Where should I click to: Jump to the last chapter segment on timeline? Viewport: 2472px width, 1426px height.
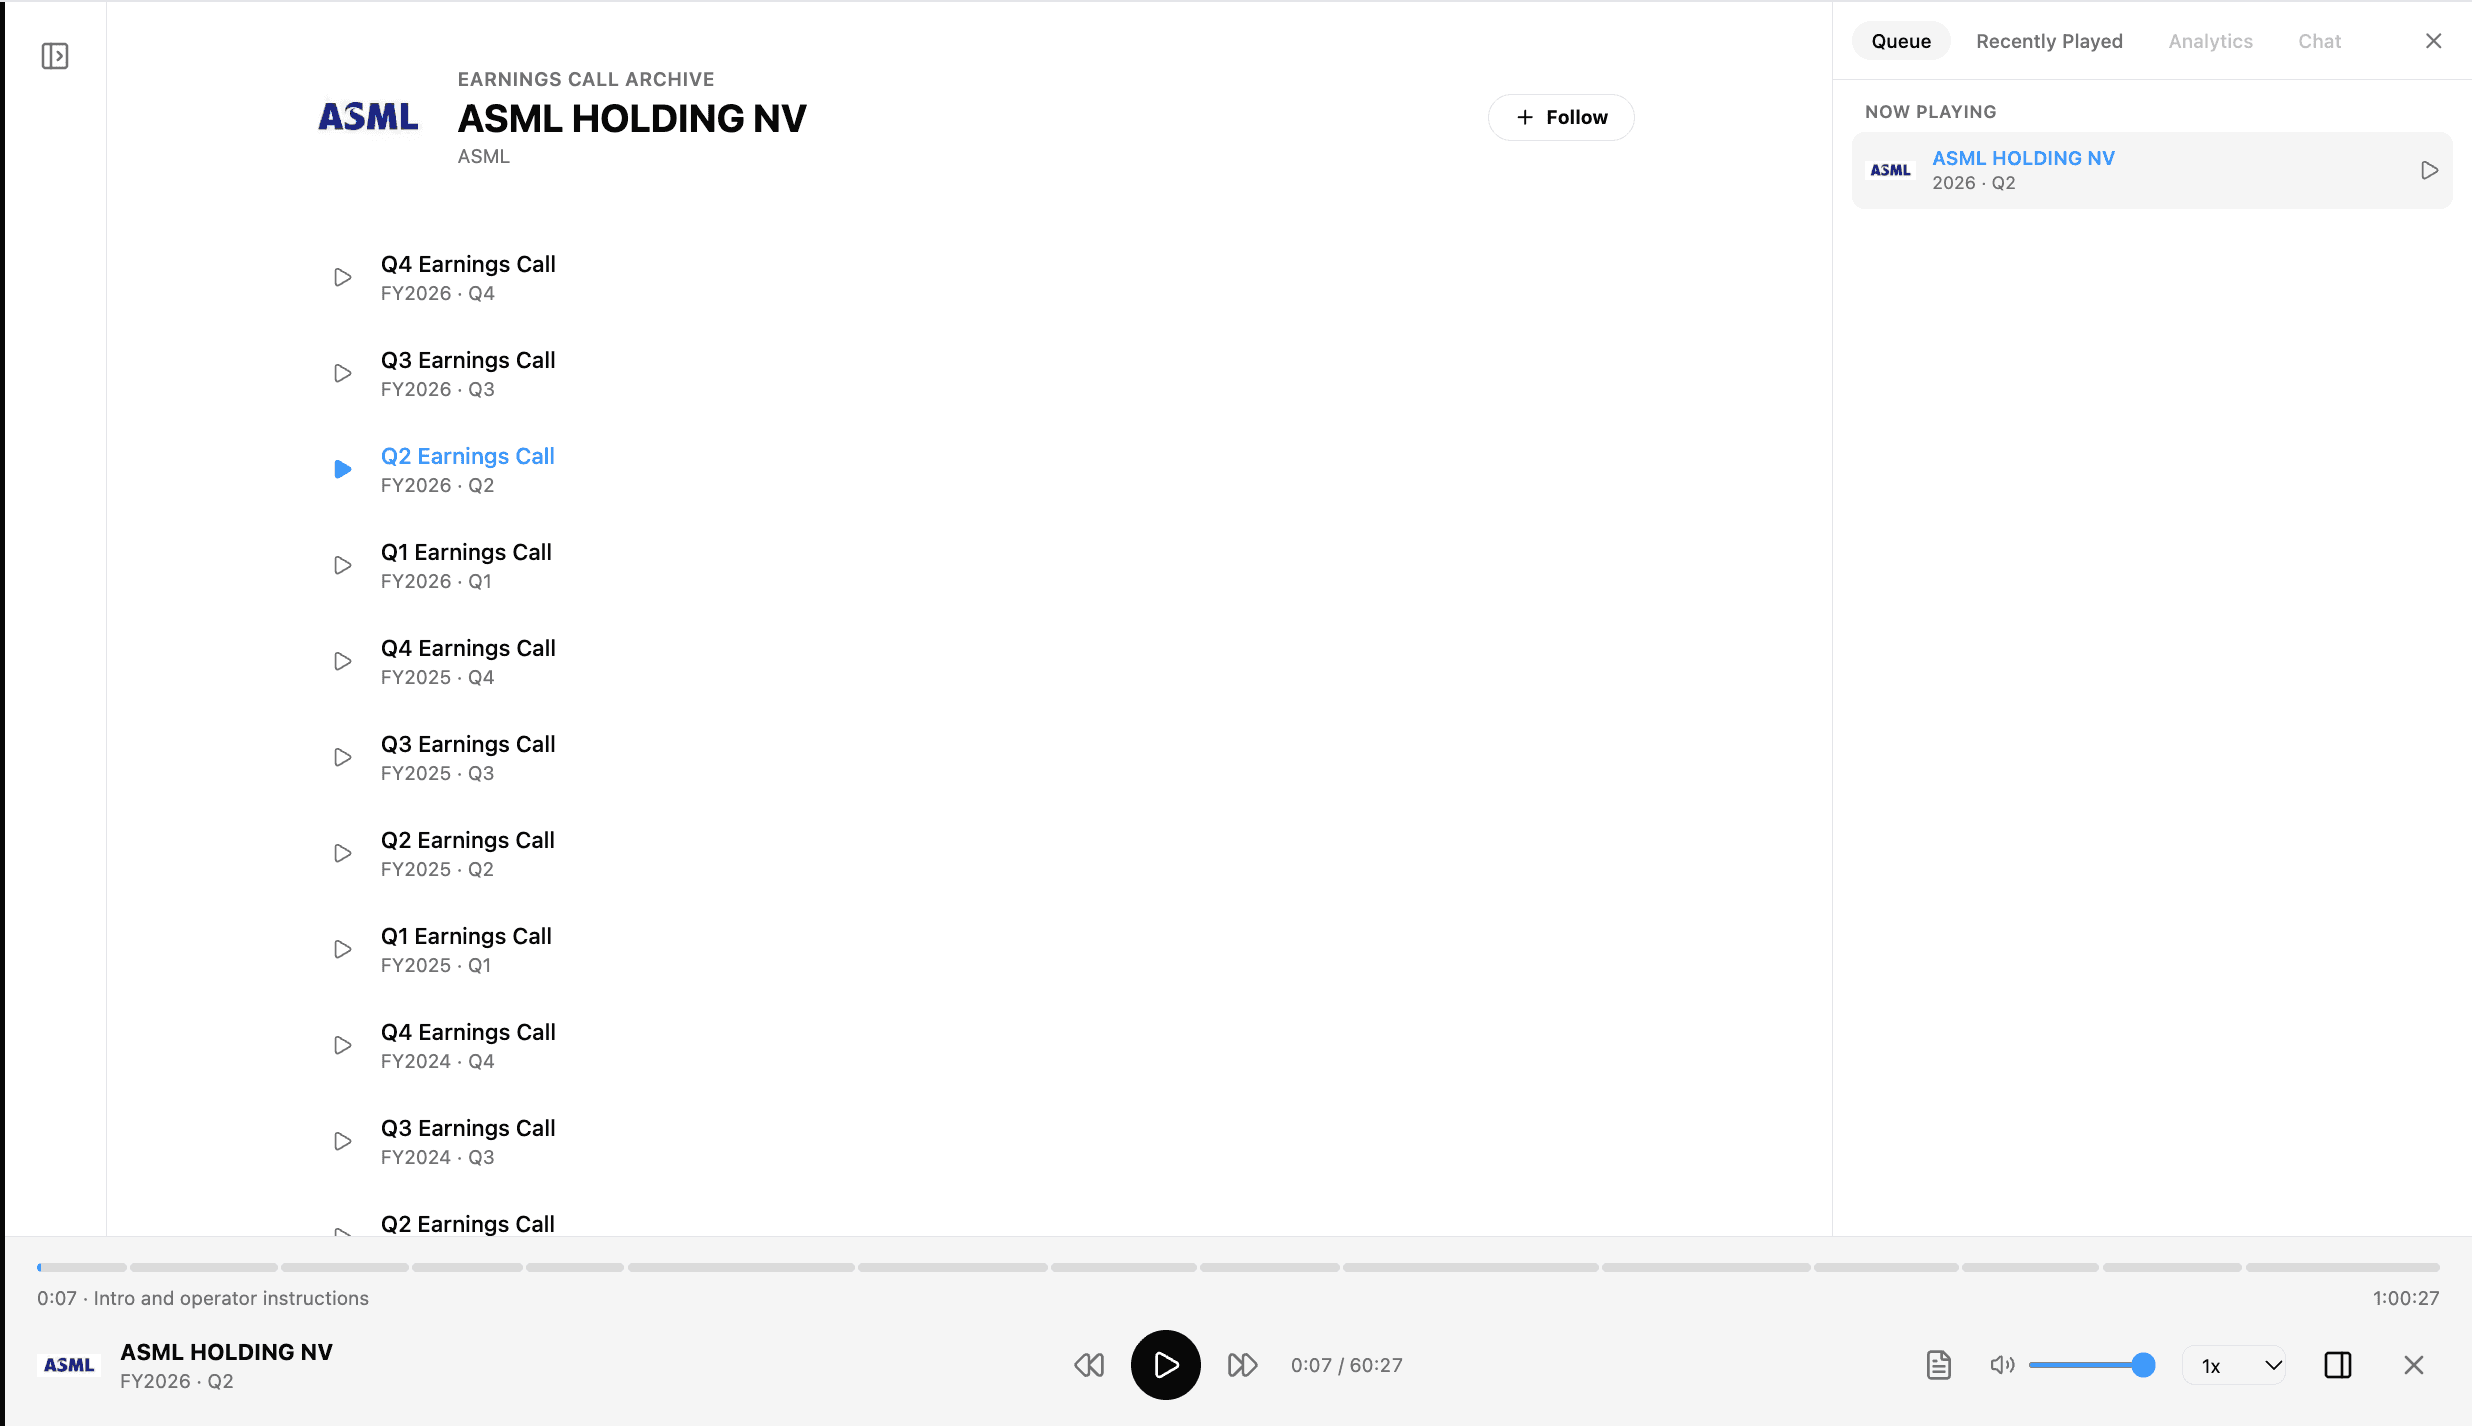click(2342, 1267)
